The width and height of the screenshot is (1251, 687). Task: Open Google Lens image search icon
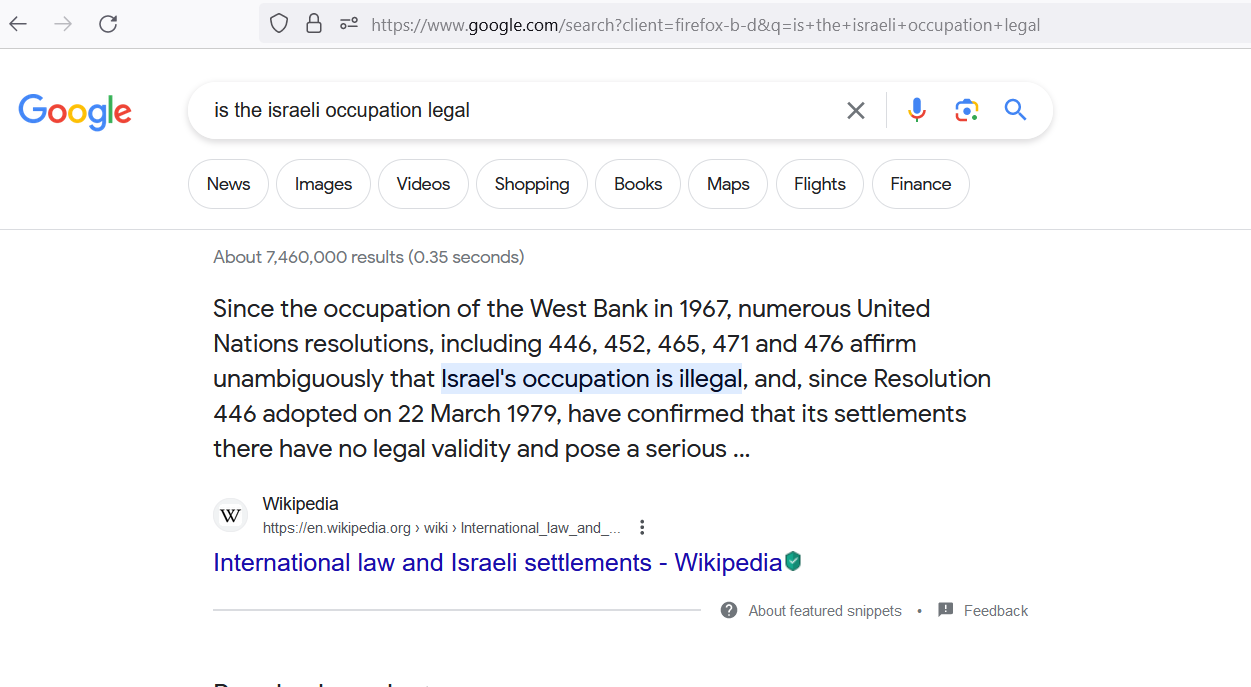[966, 110]
